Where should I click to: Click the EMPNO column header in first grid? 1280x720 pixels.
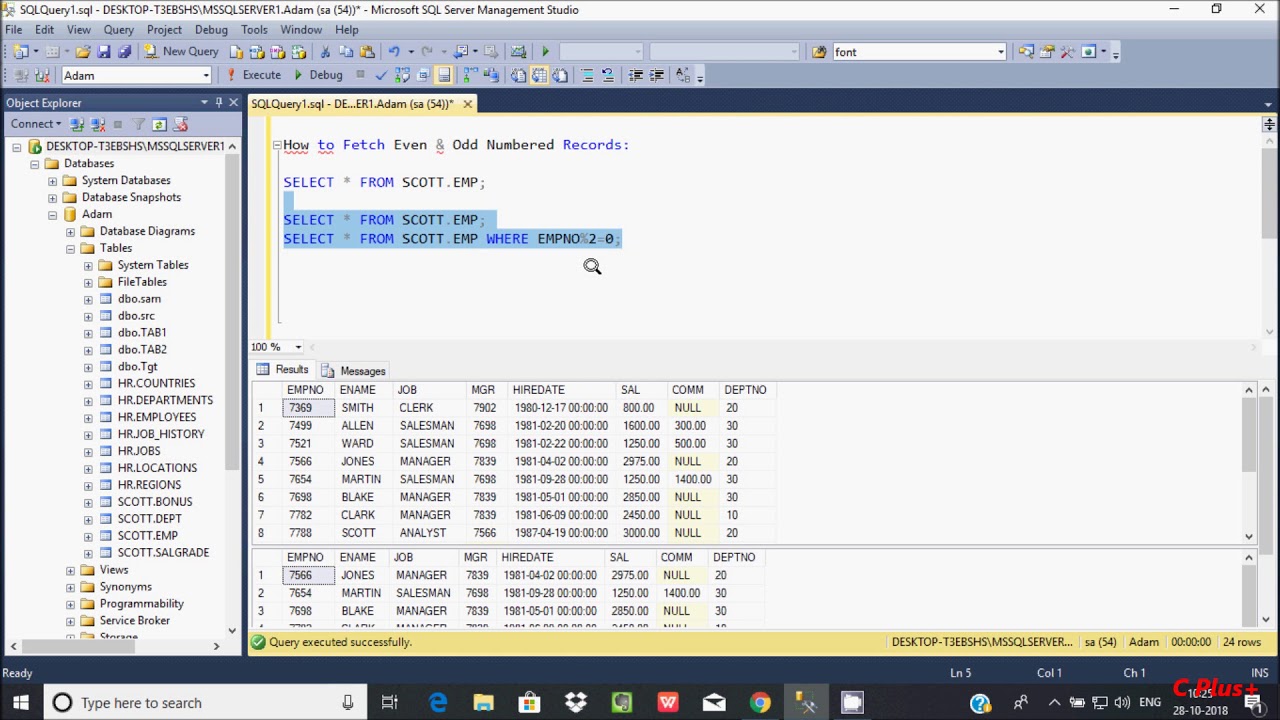pyautogui.click(x=305, y=390)
